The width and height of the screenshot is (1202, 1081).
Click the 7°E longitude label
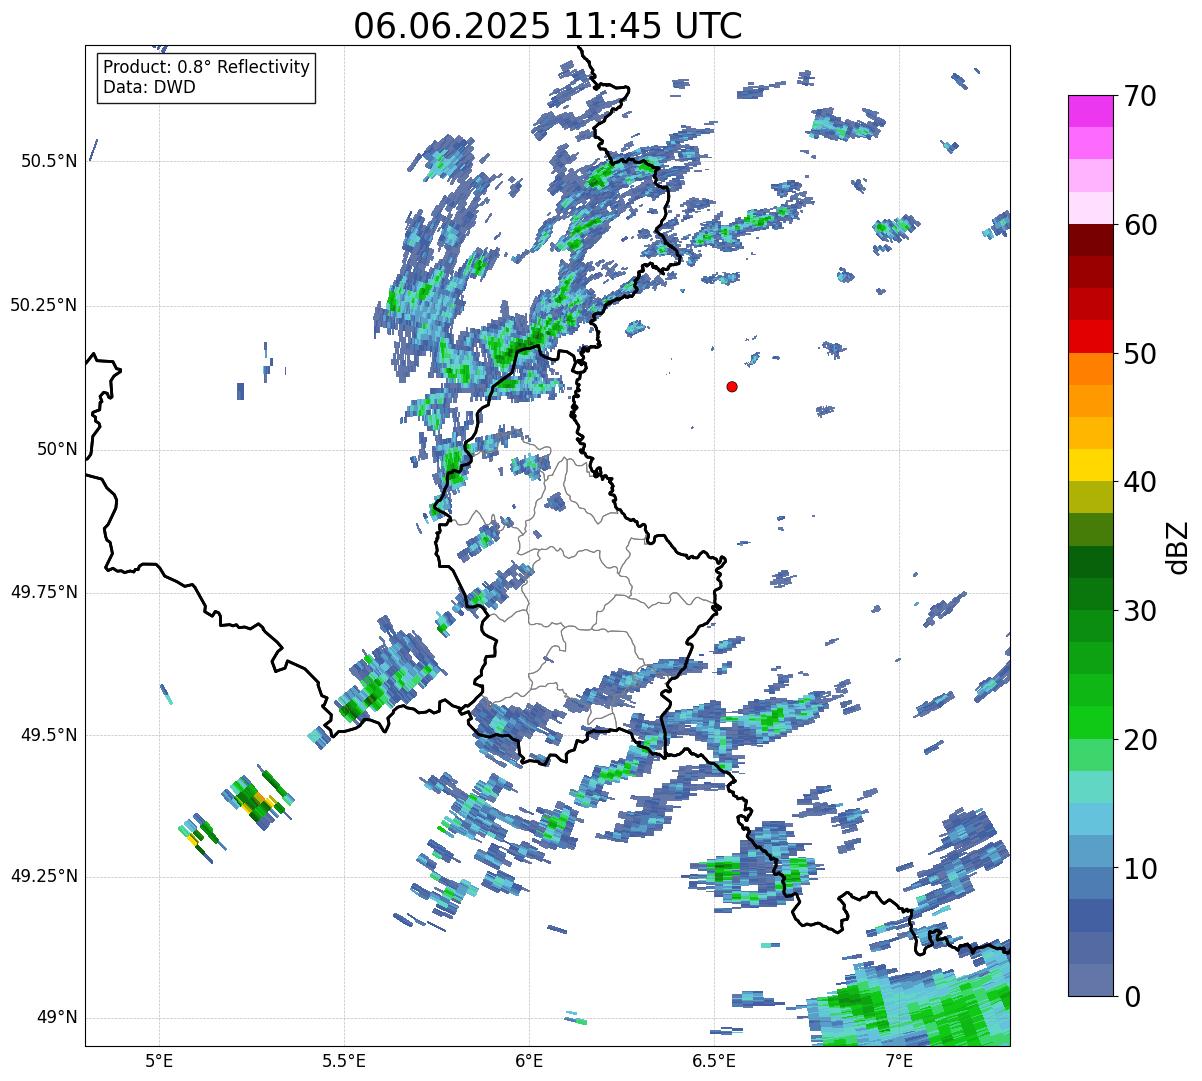point(899,1060)
